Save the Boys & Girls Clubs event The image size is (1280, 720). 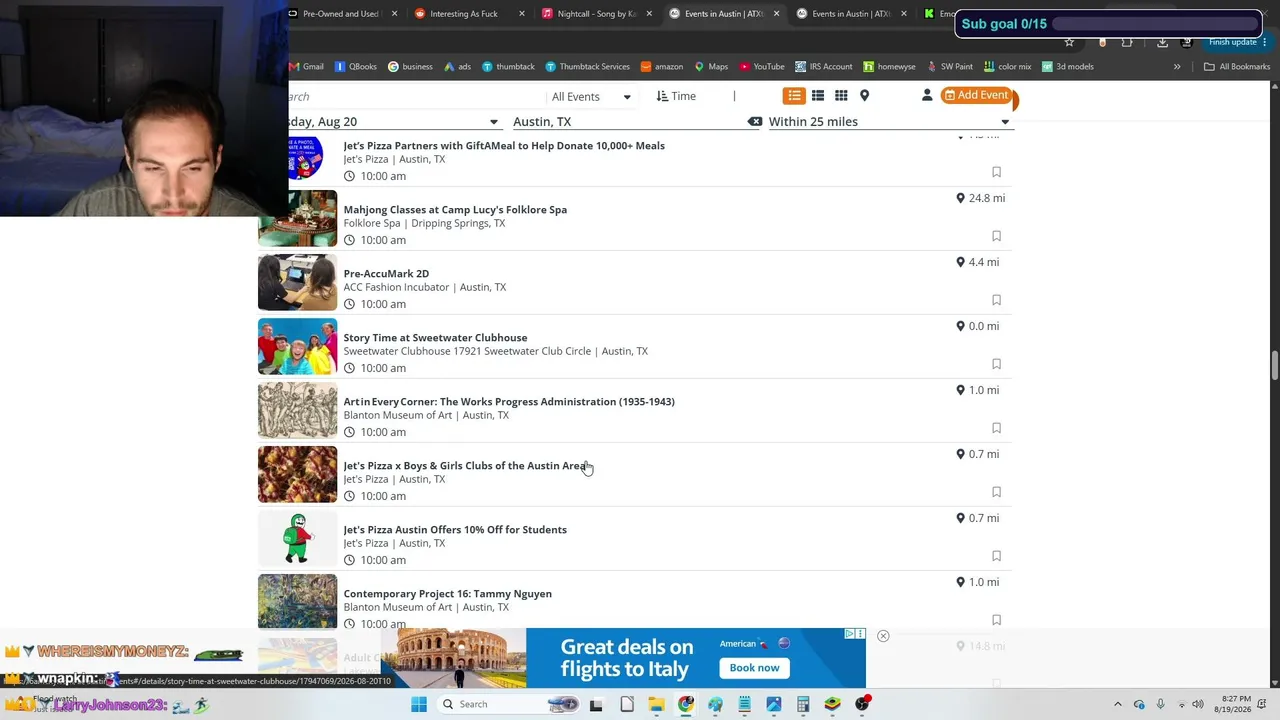tap(996, 492)
